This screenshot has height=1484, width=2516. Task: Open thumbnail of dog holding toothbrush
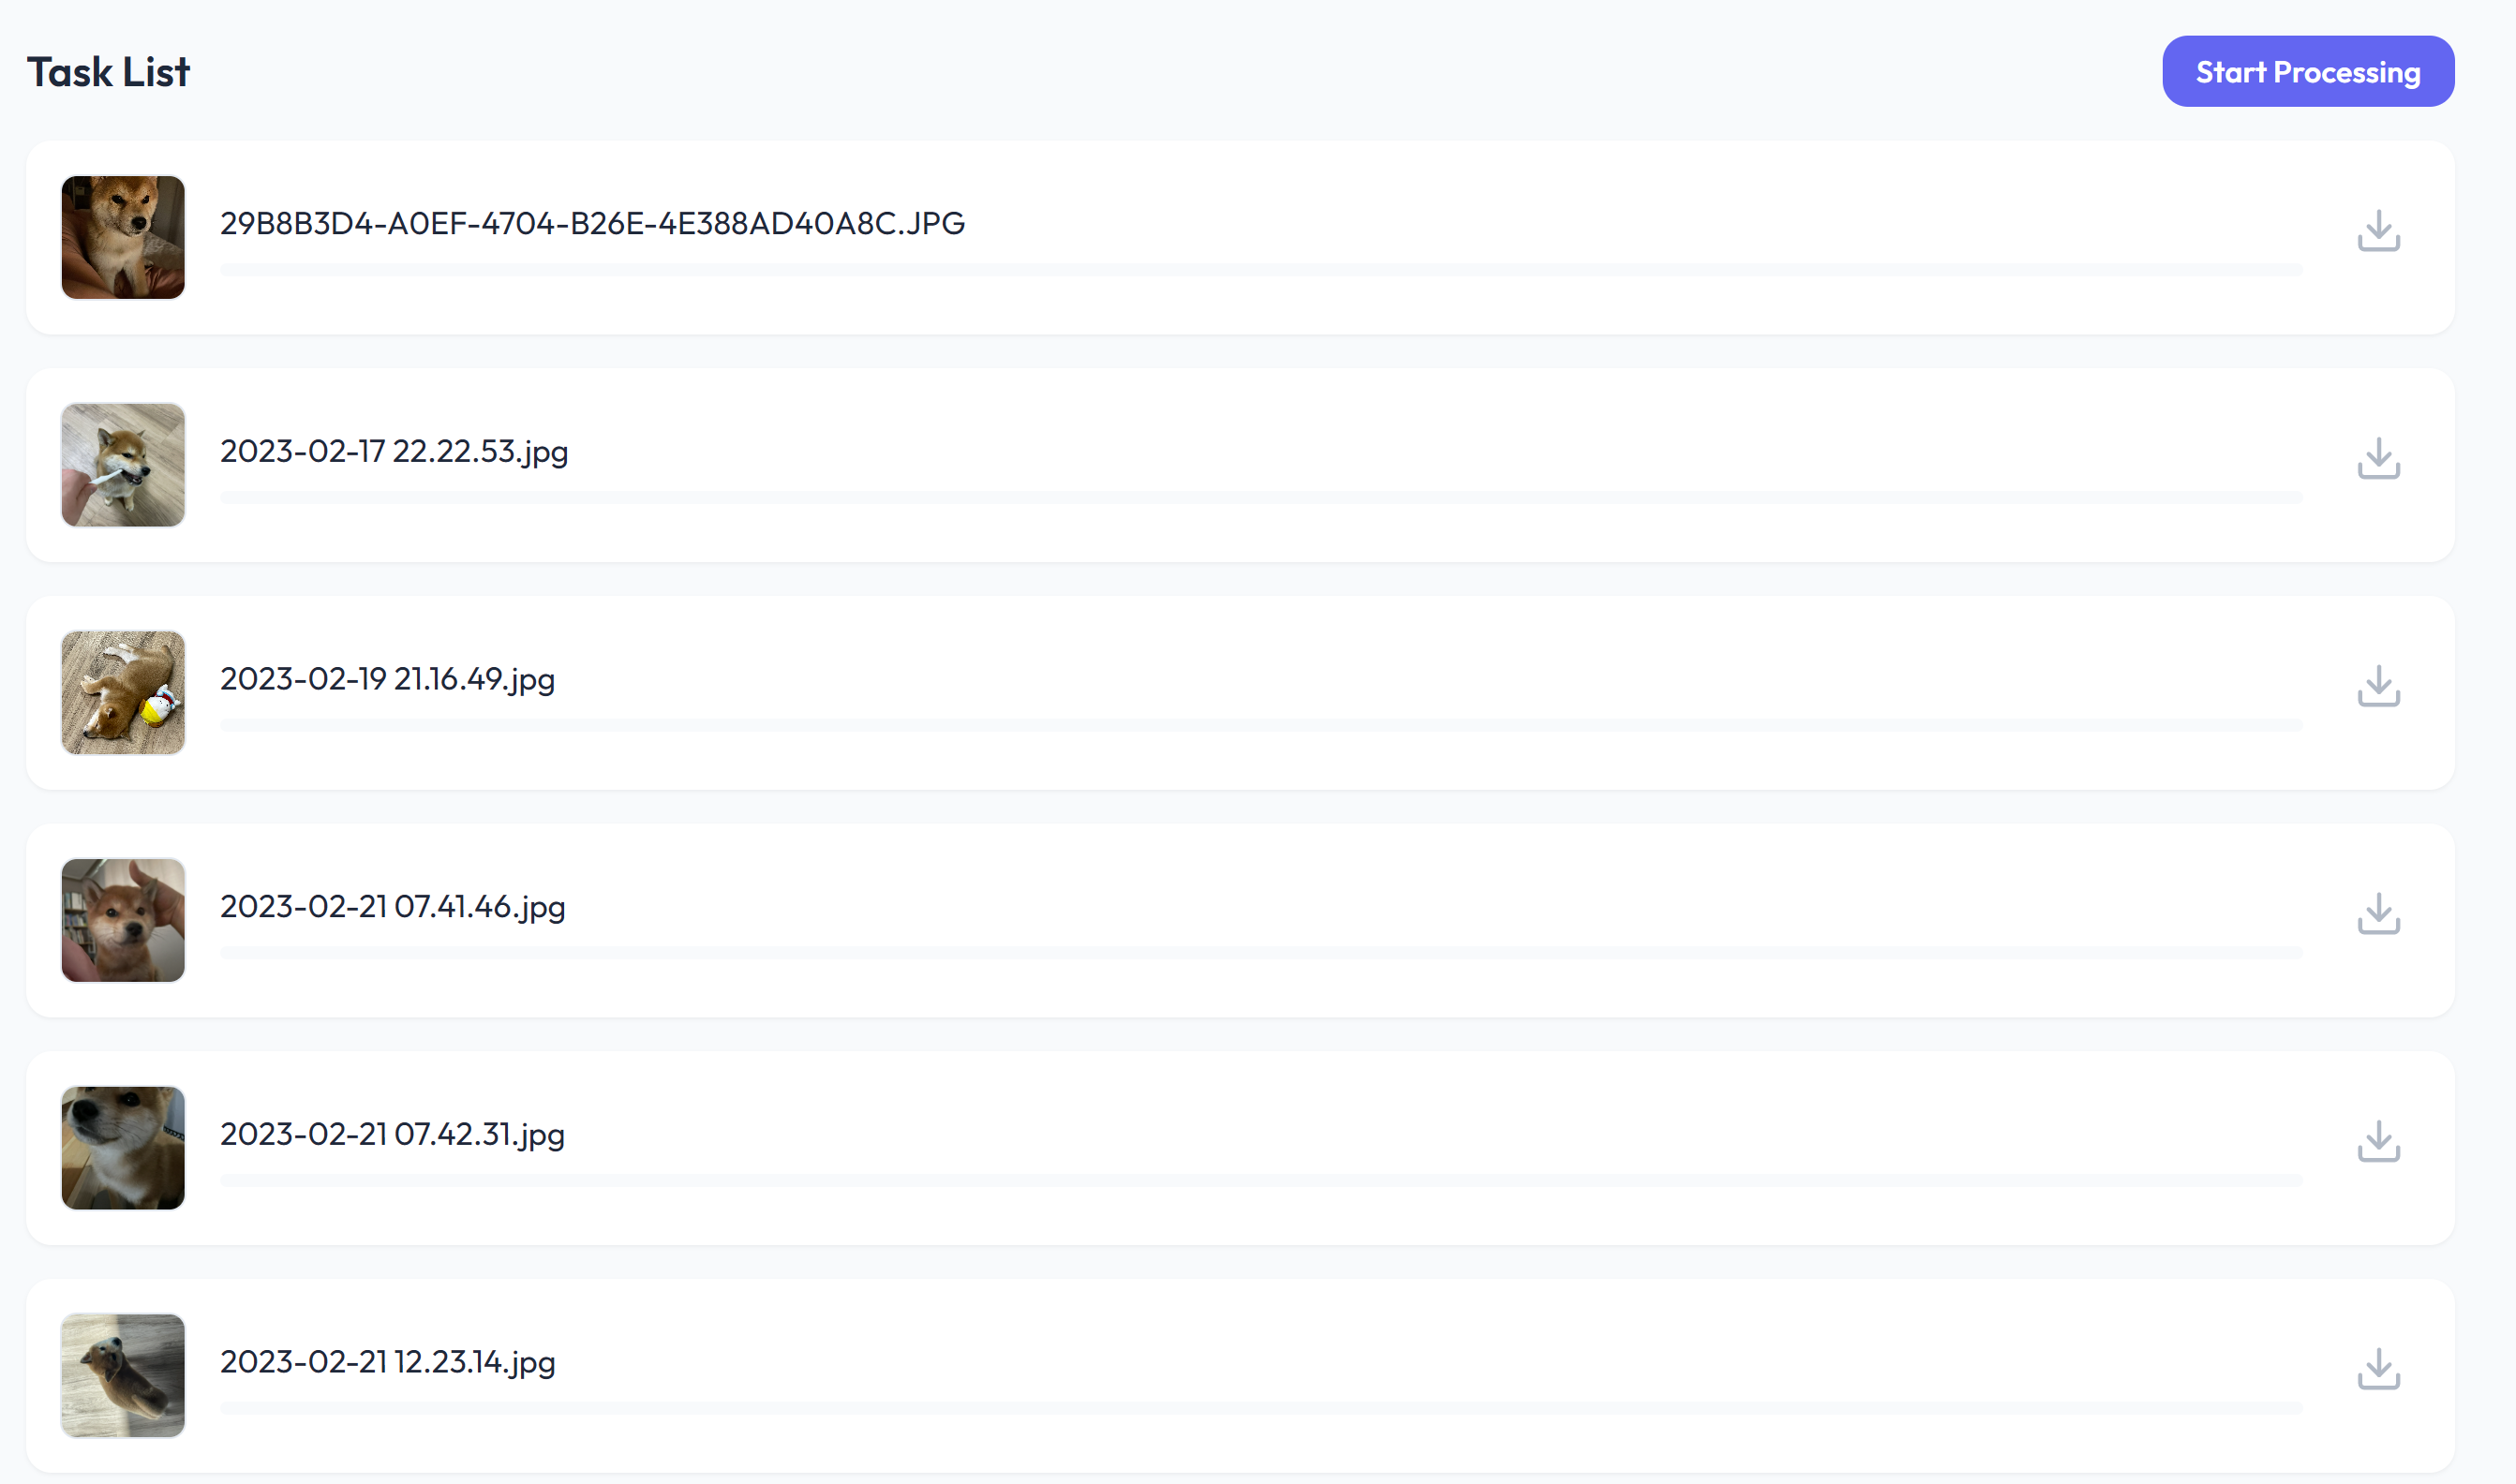pyautogui.click(x=123, y=465)
